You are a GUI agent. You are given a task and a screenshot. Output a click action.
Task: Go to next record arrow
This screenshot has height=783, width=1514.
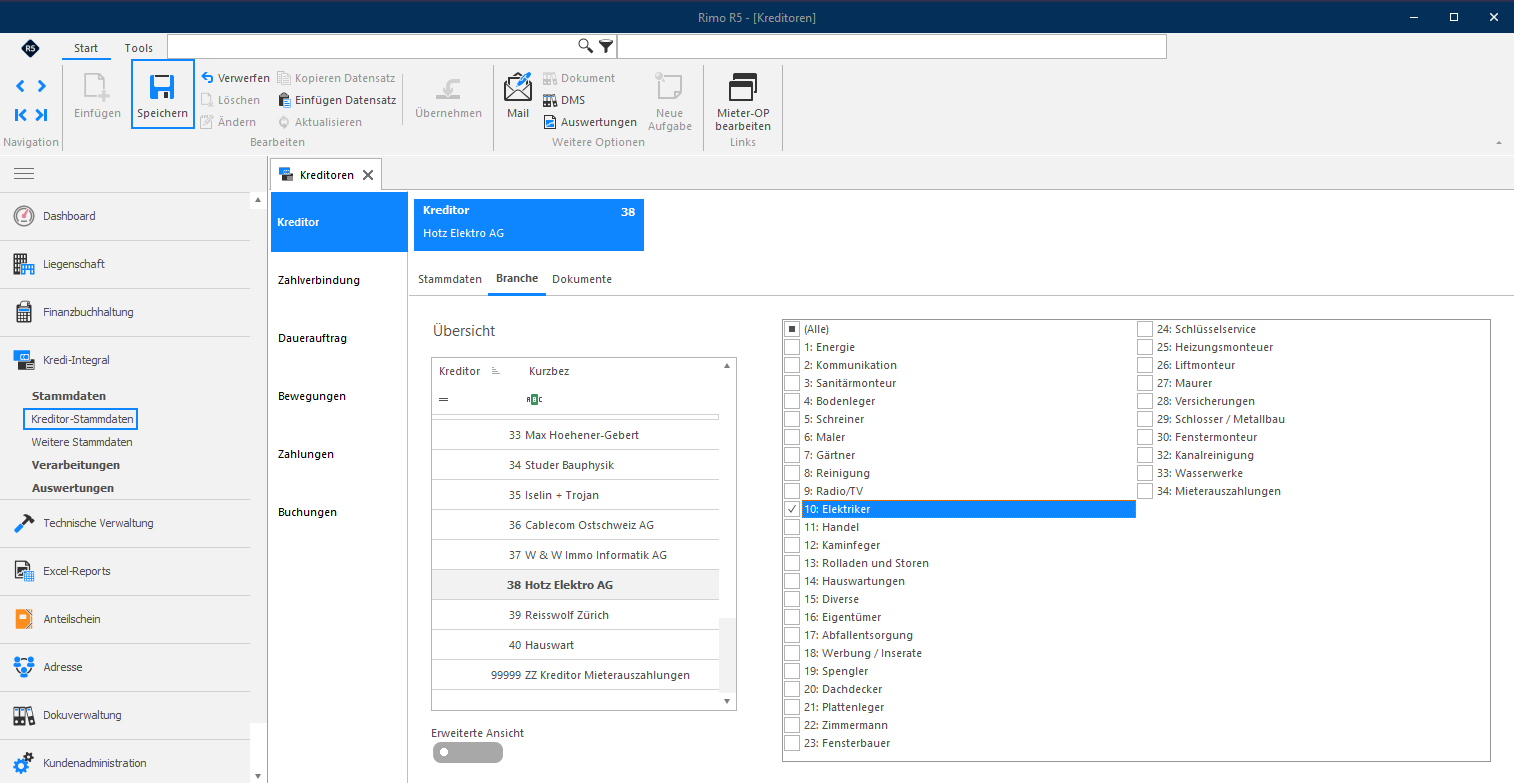coord(41,87)
